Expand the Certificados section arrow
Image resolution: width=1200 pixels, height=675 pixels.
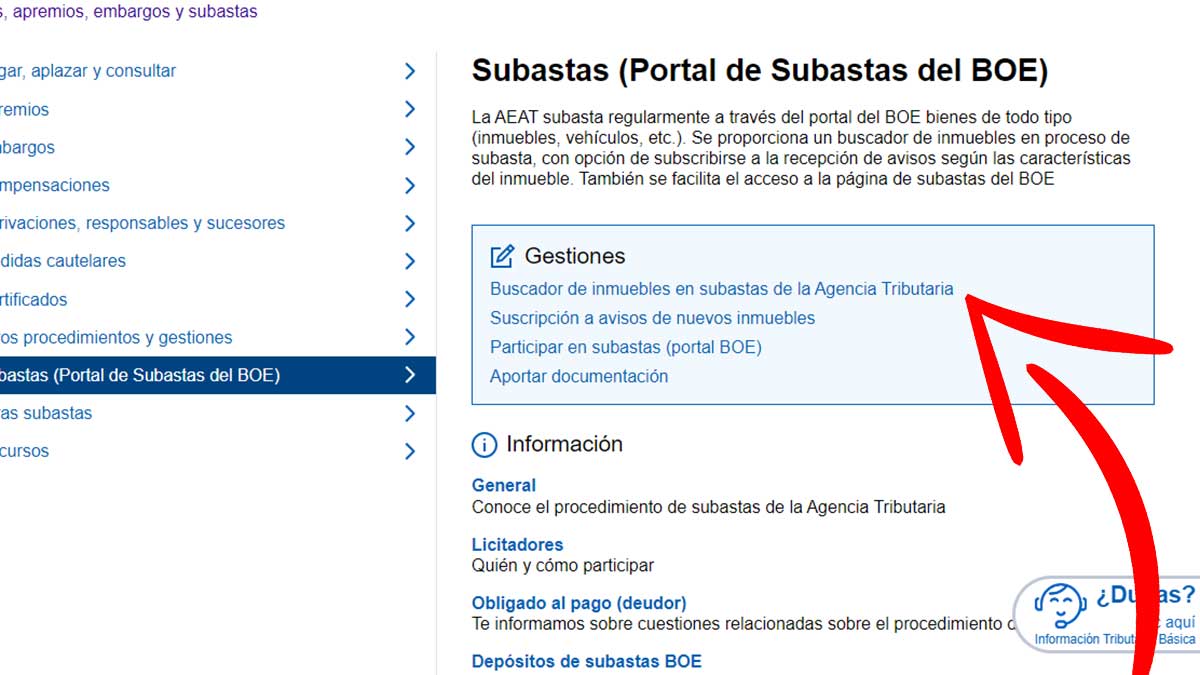[409, 299]
